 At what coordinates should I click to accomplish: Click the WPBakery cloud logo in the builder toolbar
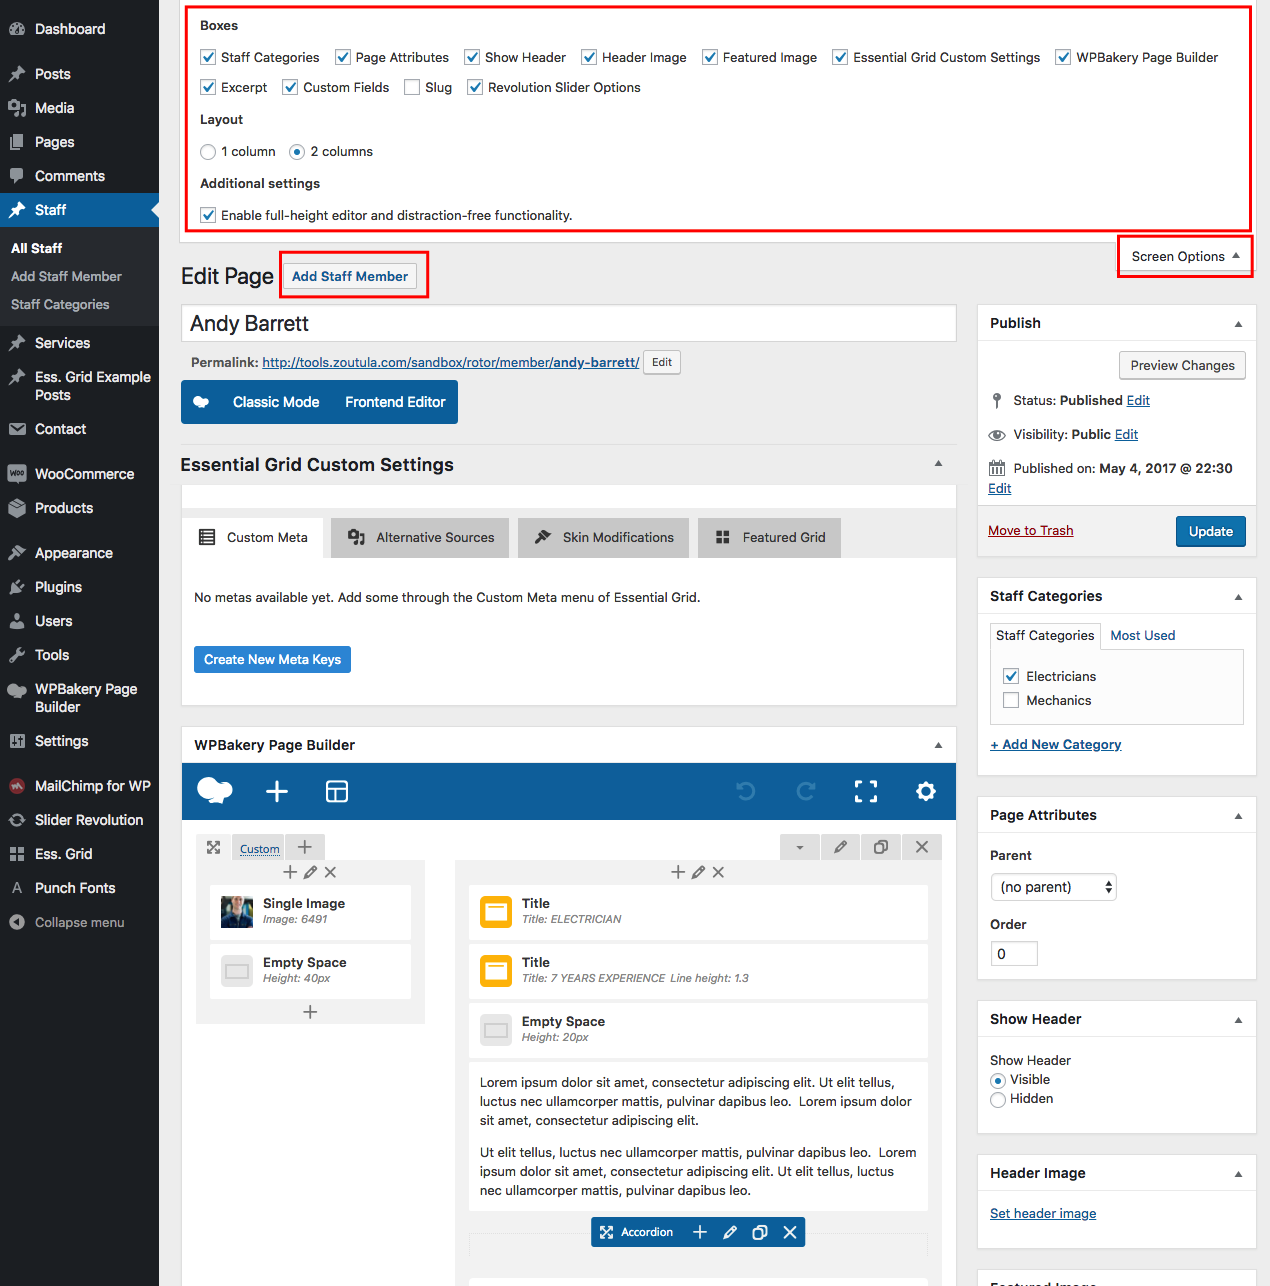pyautogui.click(x=215, y=791)
